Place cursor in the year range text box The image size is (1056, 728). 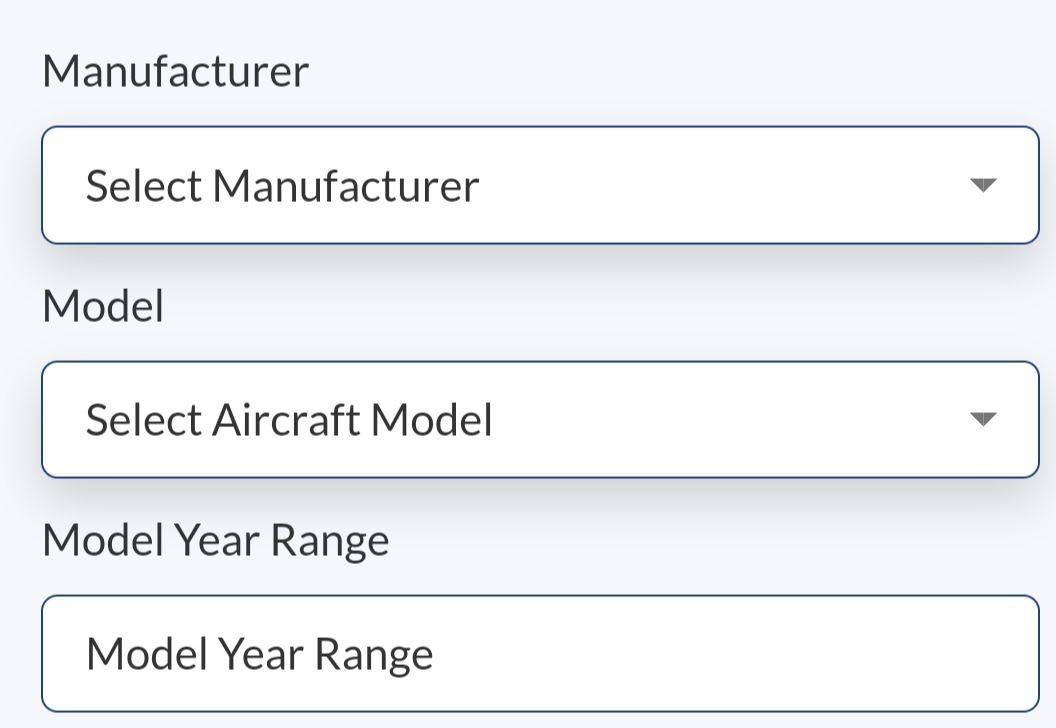tap(540, 654)
